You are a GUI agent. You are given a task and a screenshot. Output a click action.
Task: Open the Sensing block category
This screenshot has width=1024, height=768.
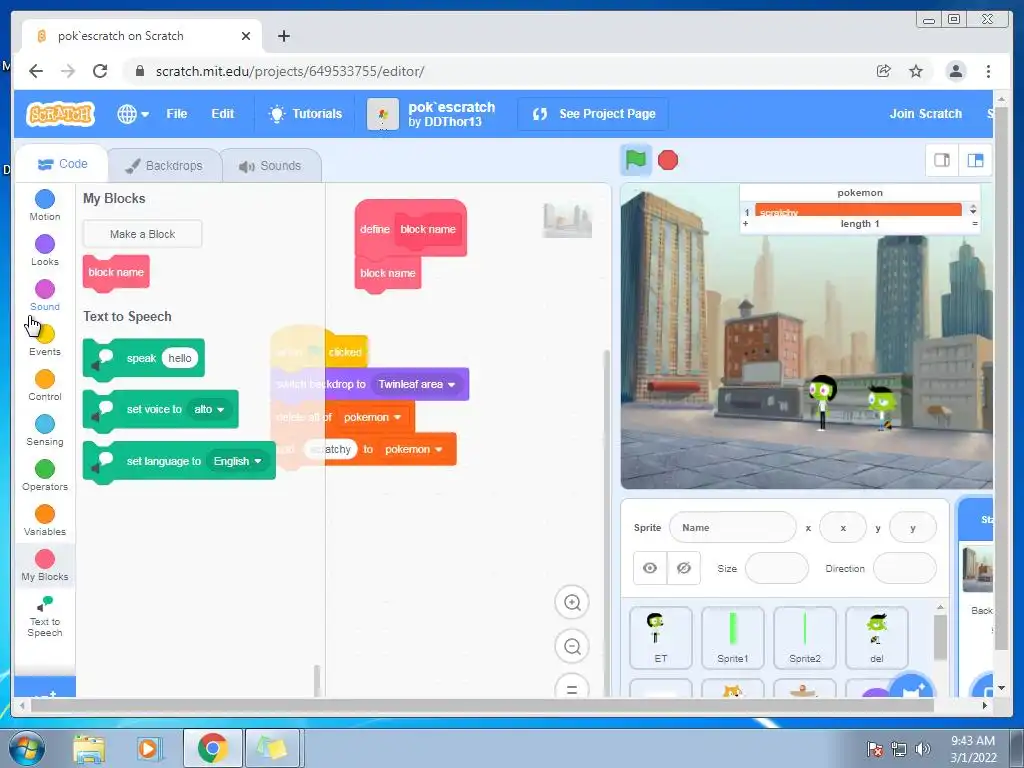(44, 430)
